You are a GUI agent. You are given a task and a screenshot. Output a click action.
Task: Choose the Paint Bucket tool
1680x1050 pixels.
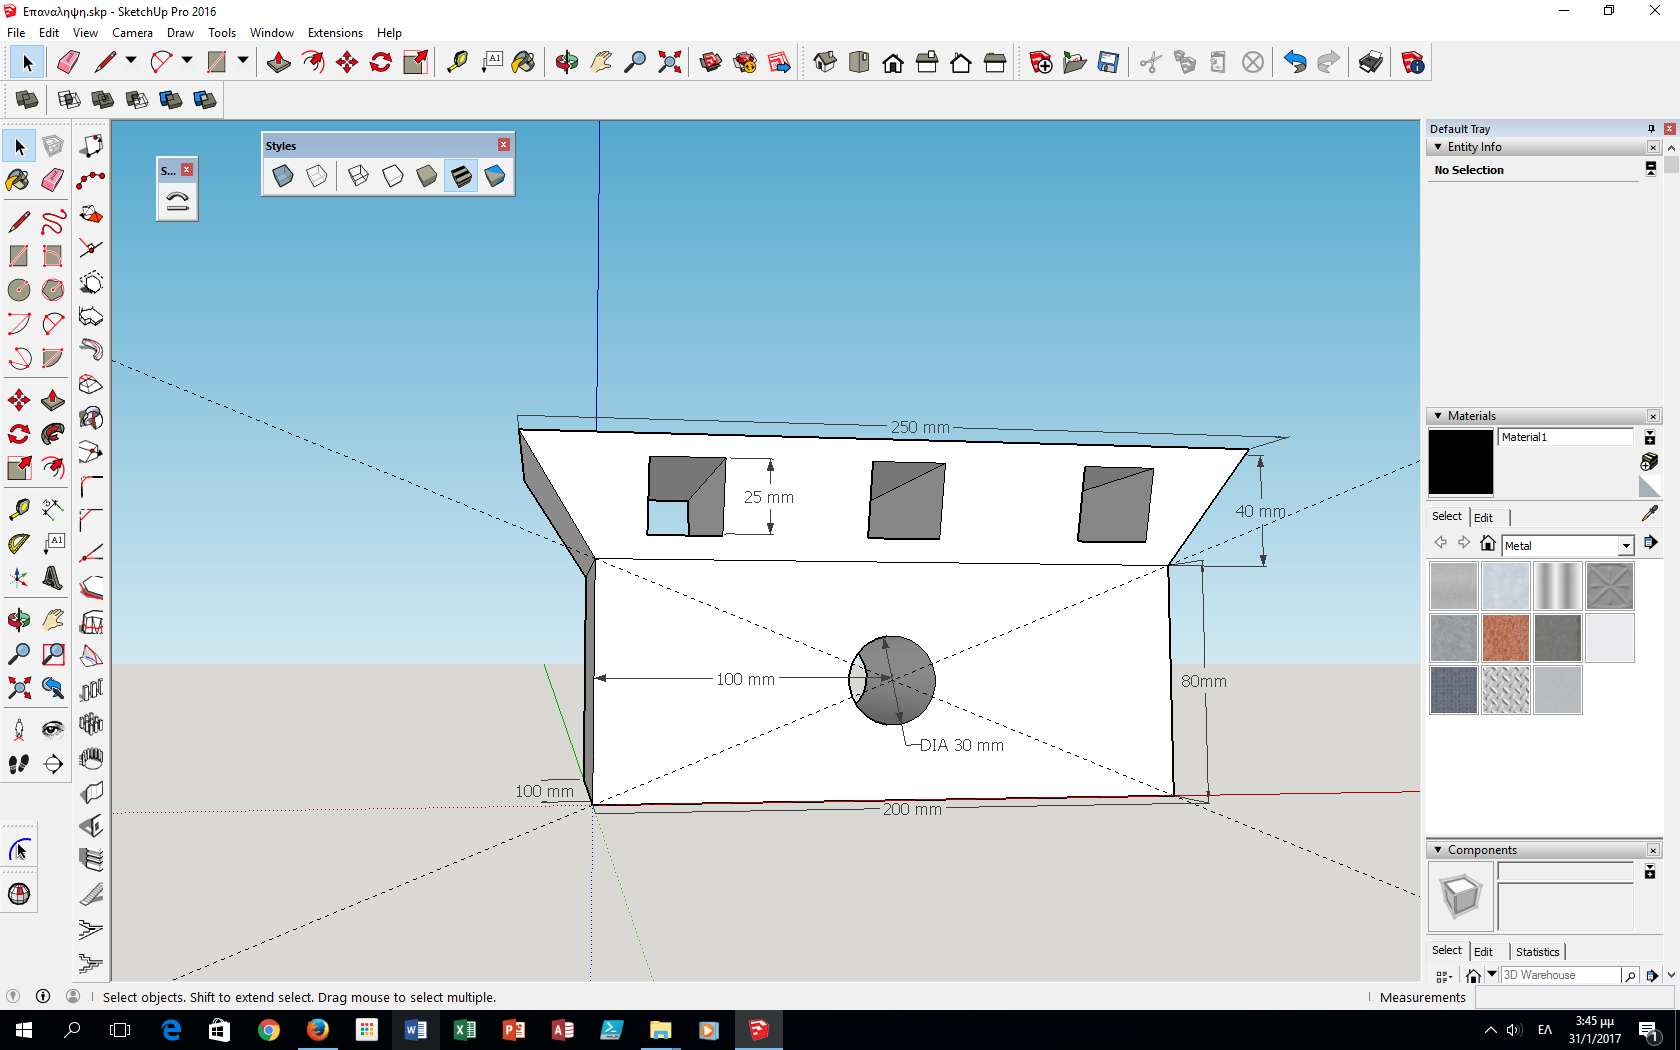(523, 63)
